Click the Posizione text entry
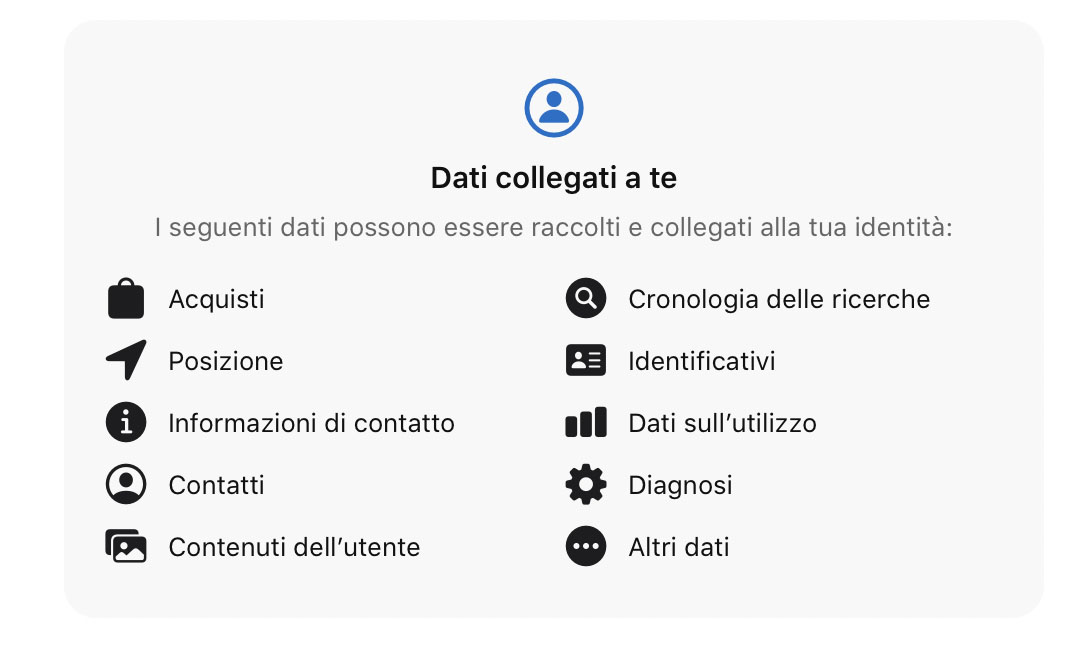 click(226, 361)
